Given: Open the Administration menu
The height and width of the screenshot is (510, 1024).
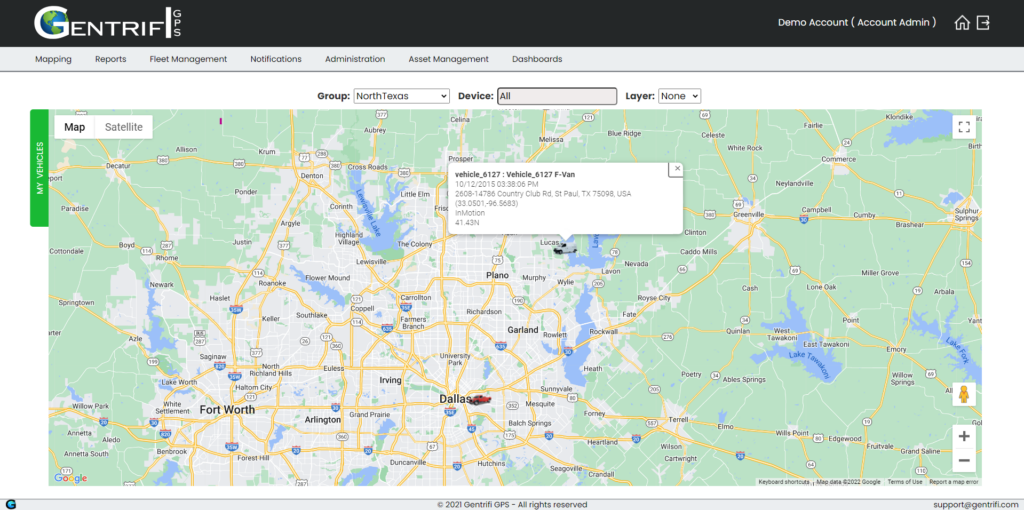Looking at the screenshot, I should (x=355, y=59).
